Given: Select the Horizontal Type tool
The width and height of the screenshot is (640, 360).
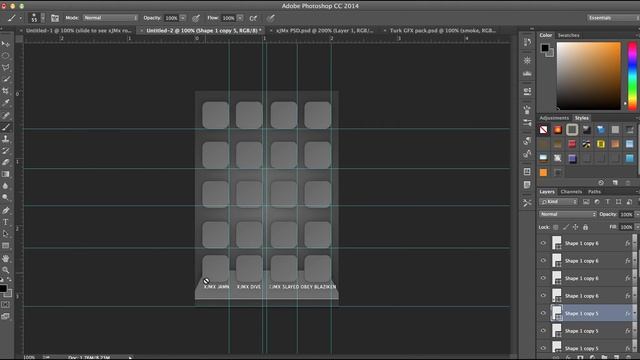Looking at the screenshot, I should 5,222.
